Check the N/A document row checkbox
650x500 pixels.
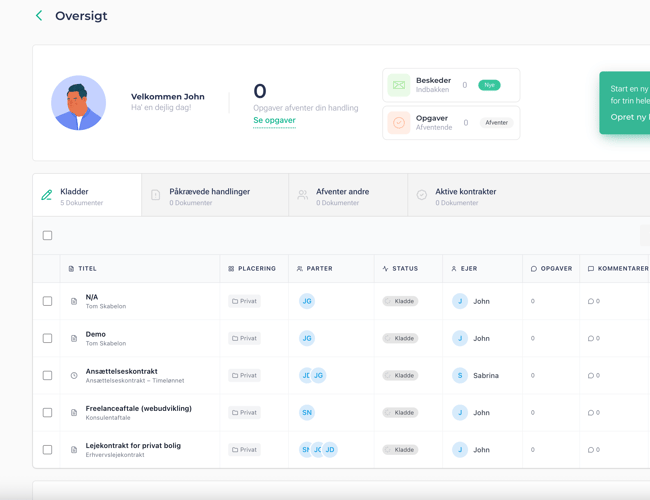tap(47, 301)
